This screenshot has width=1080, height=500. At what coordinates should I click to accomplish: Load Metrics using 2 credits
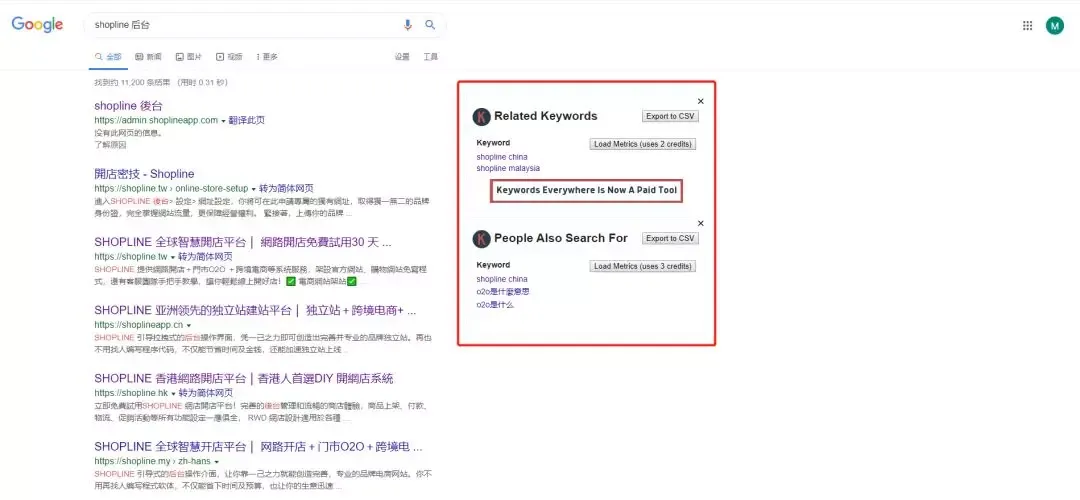[x=643, y=144]
